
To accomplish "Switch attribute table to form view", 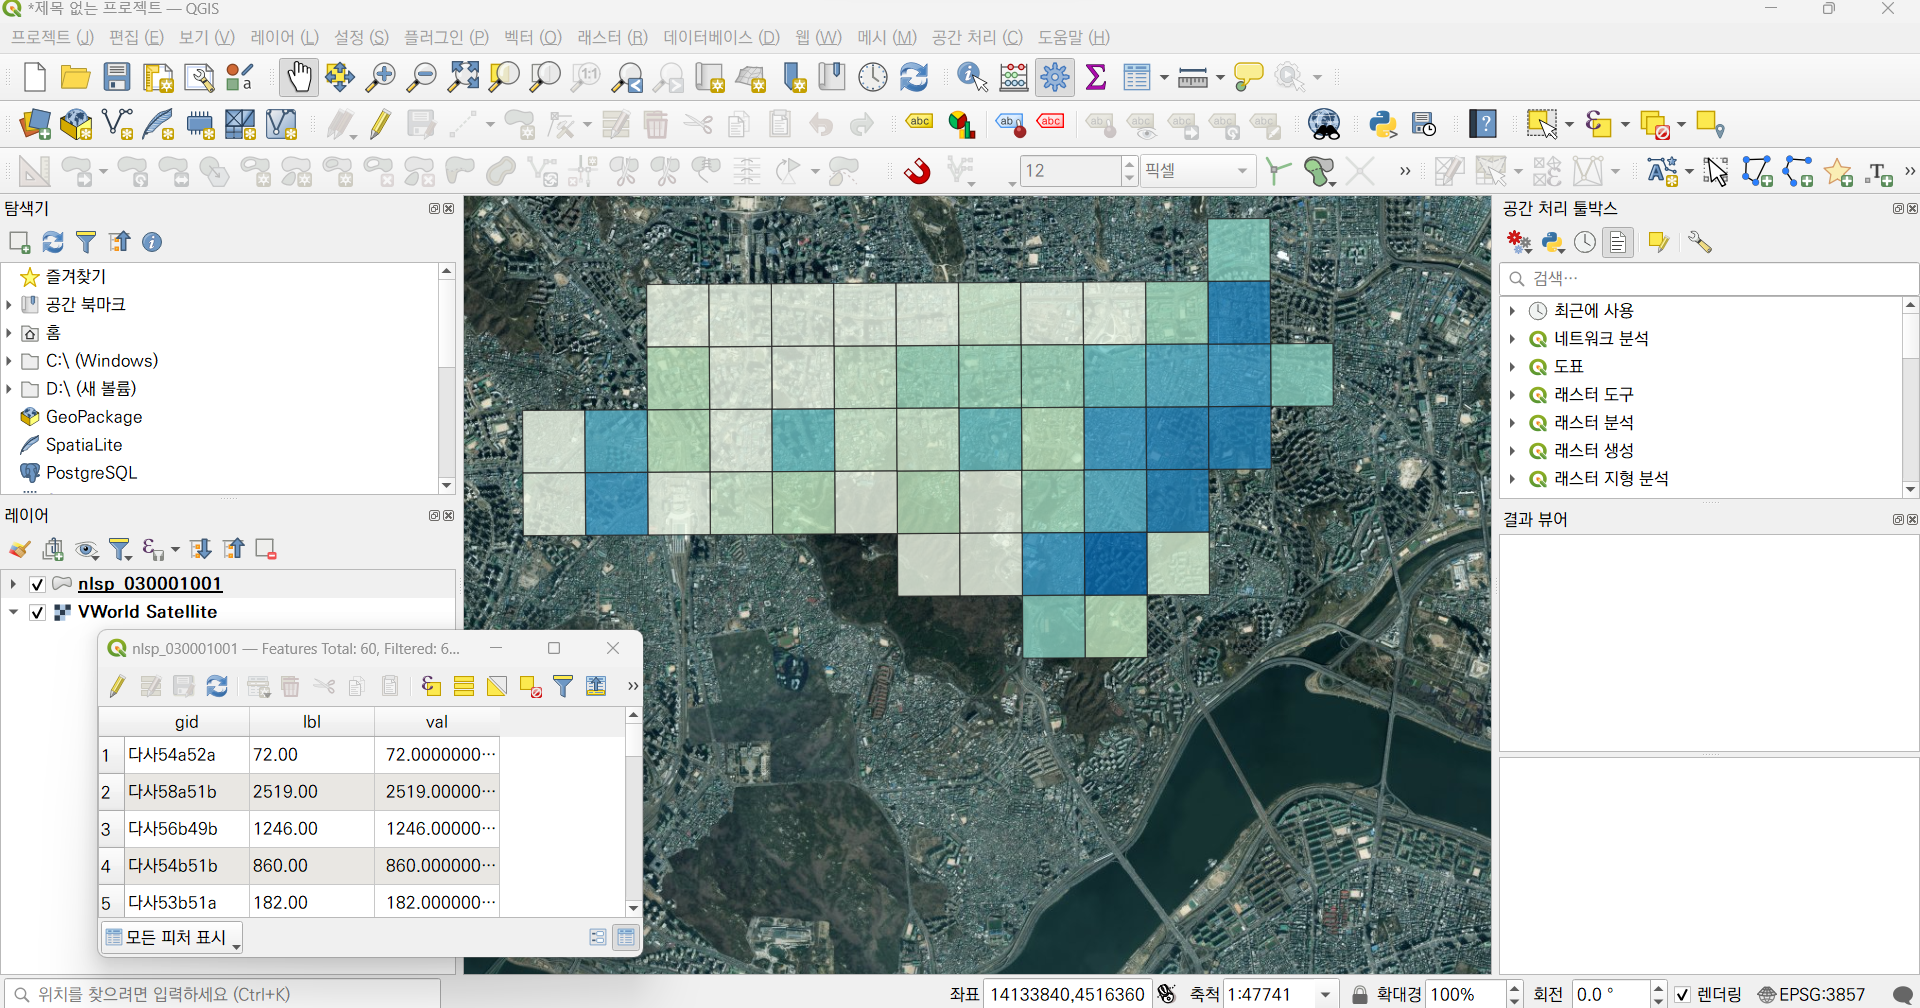I will (x=597, y=937).
